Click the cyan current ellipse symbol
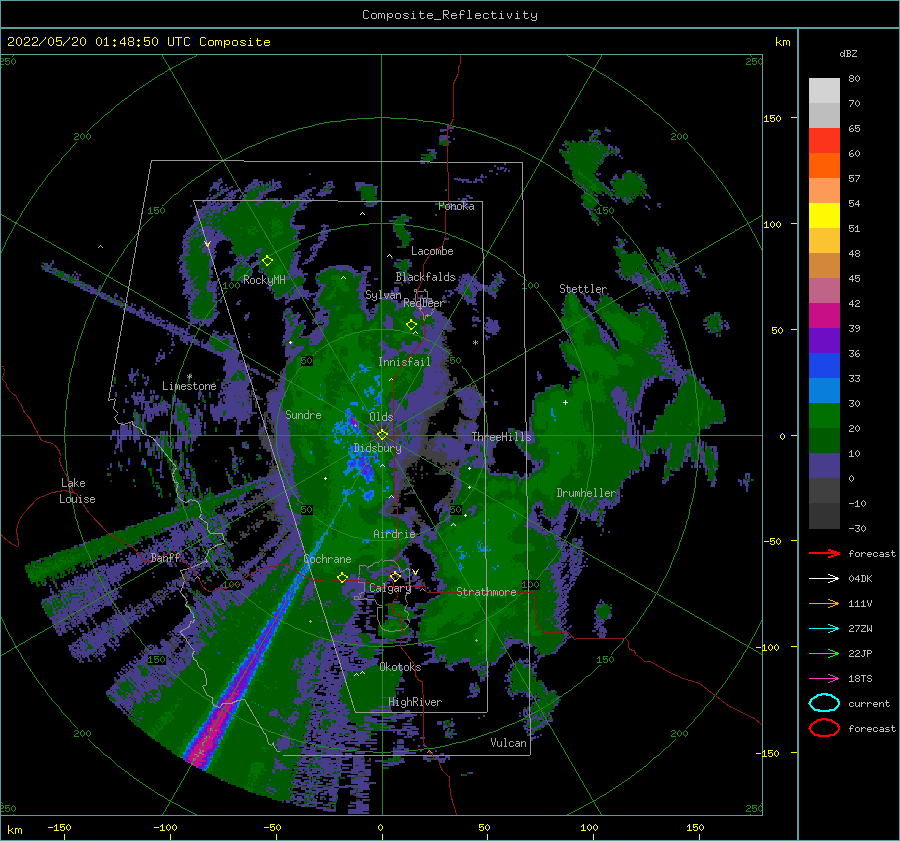The height and width of the screenshot is (841, 900). pyautogui.click(x=824, y=703)
